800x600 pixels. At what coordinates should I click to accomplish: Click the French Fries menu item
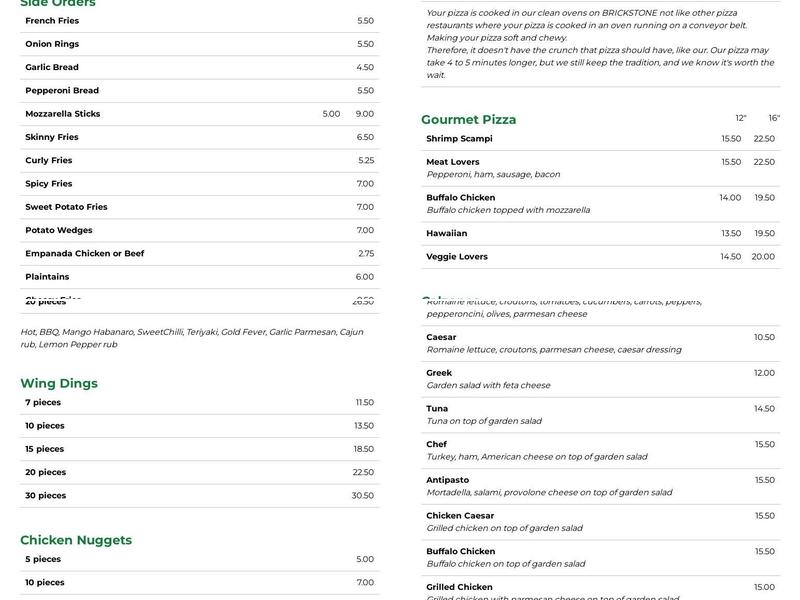pos(52,21)
